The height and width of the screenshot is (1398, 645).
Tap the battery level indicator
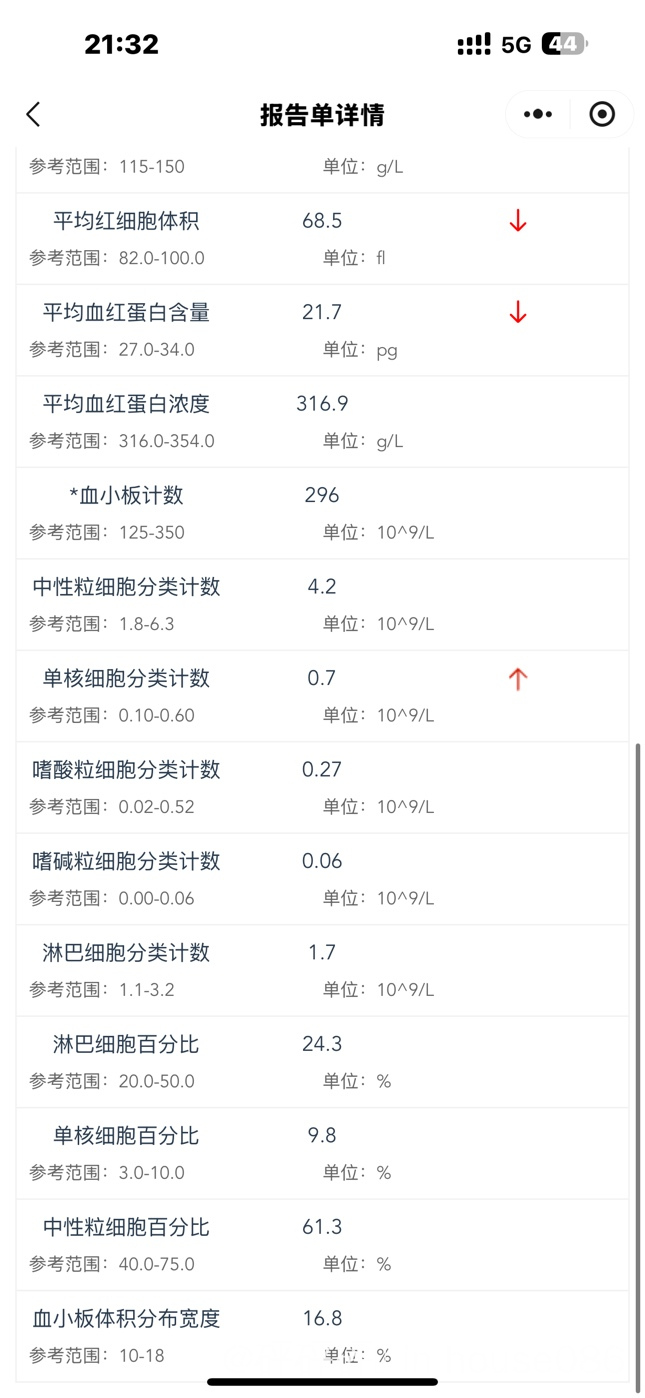point(564,44)
